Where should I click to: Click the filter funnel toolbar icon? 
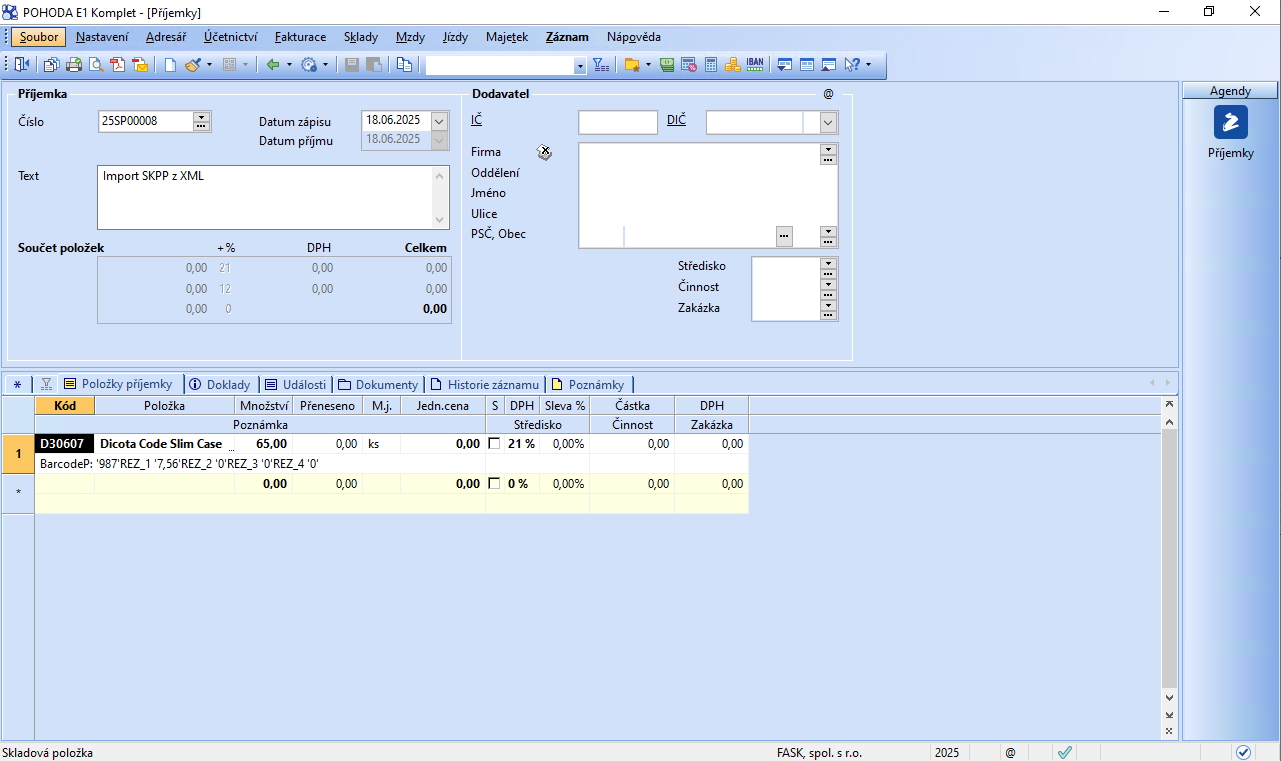600,65
